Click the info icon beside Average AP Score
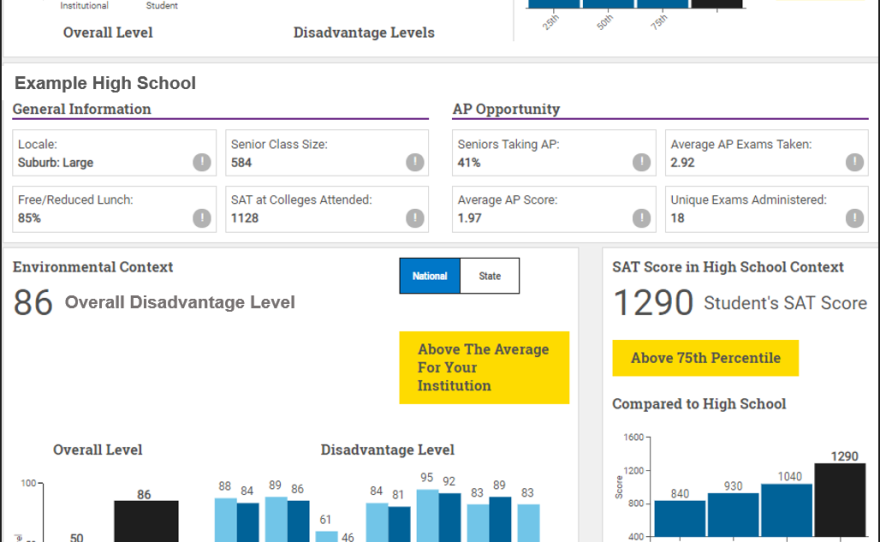 (x=641, y=218)
